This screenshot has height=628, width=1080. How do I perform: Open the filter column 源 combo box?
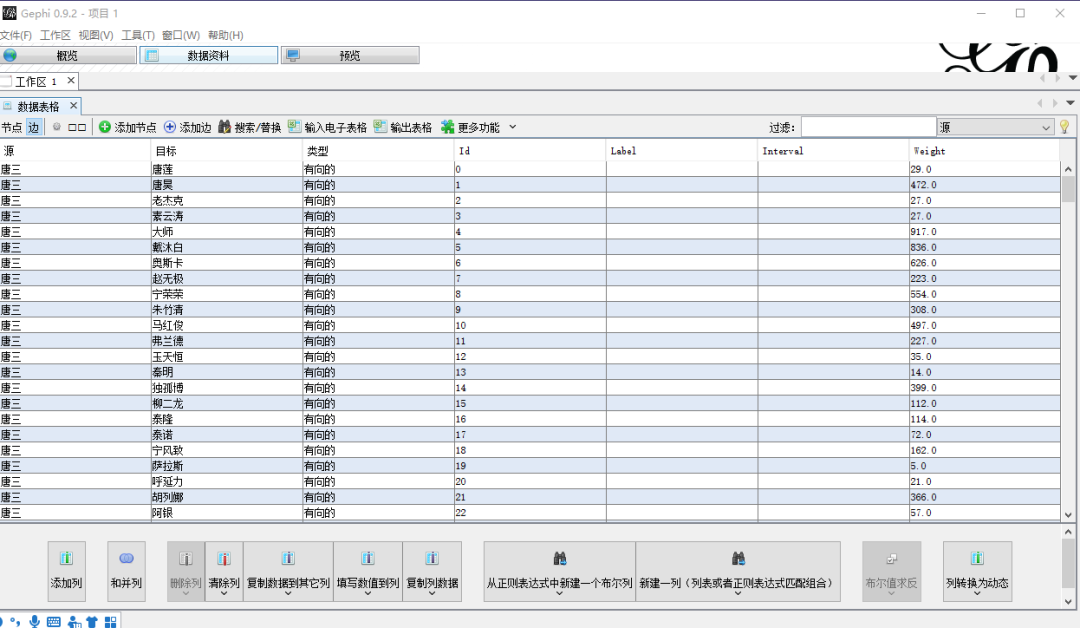(995, 127)
